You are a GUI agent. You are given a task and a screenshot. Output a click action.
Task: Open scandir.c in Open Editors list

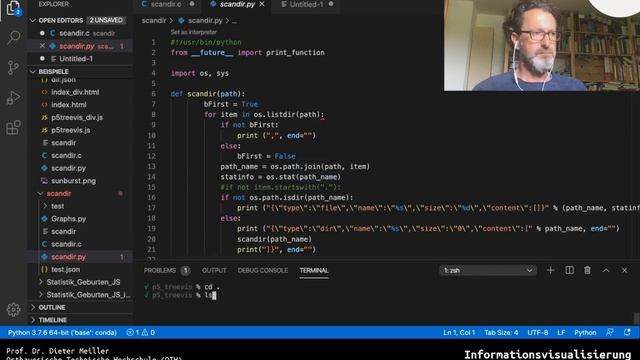tap(80, 33)
